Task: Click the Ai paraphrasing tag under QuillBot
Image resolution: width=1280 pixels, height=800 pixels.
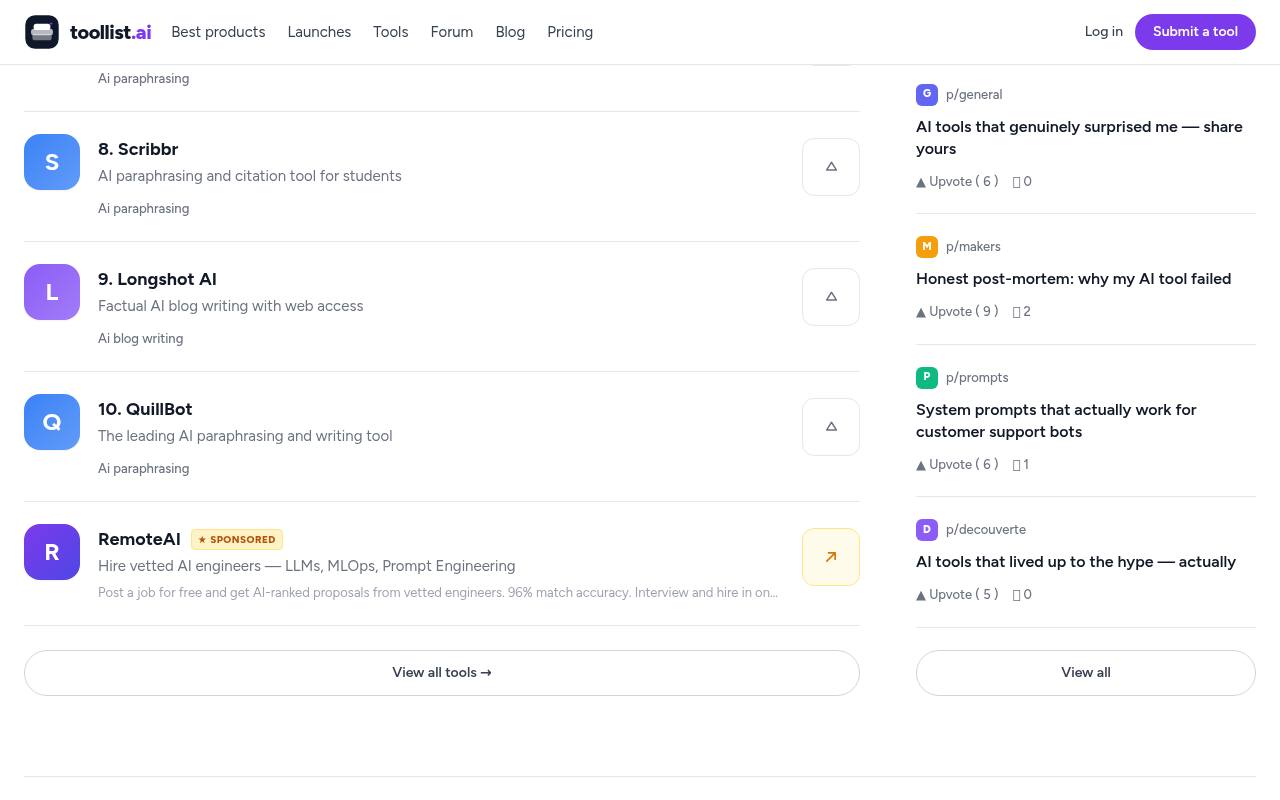Action: coord(143,469)
